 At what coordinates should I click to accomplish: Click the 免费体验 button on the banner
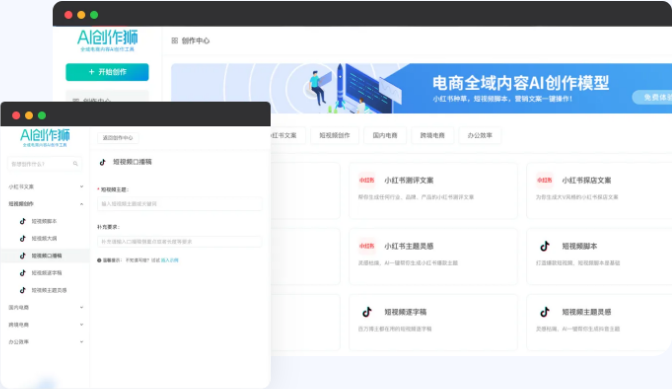click(x=653, y=98)
